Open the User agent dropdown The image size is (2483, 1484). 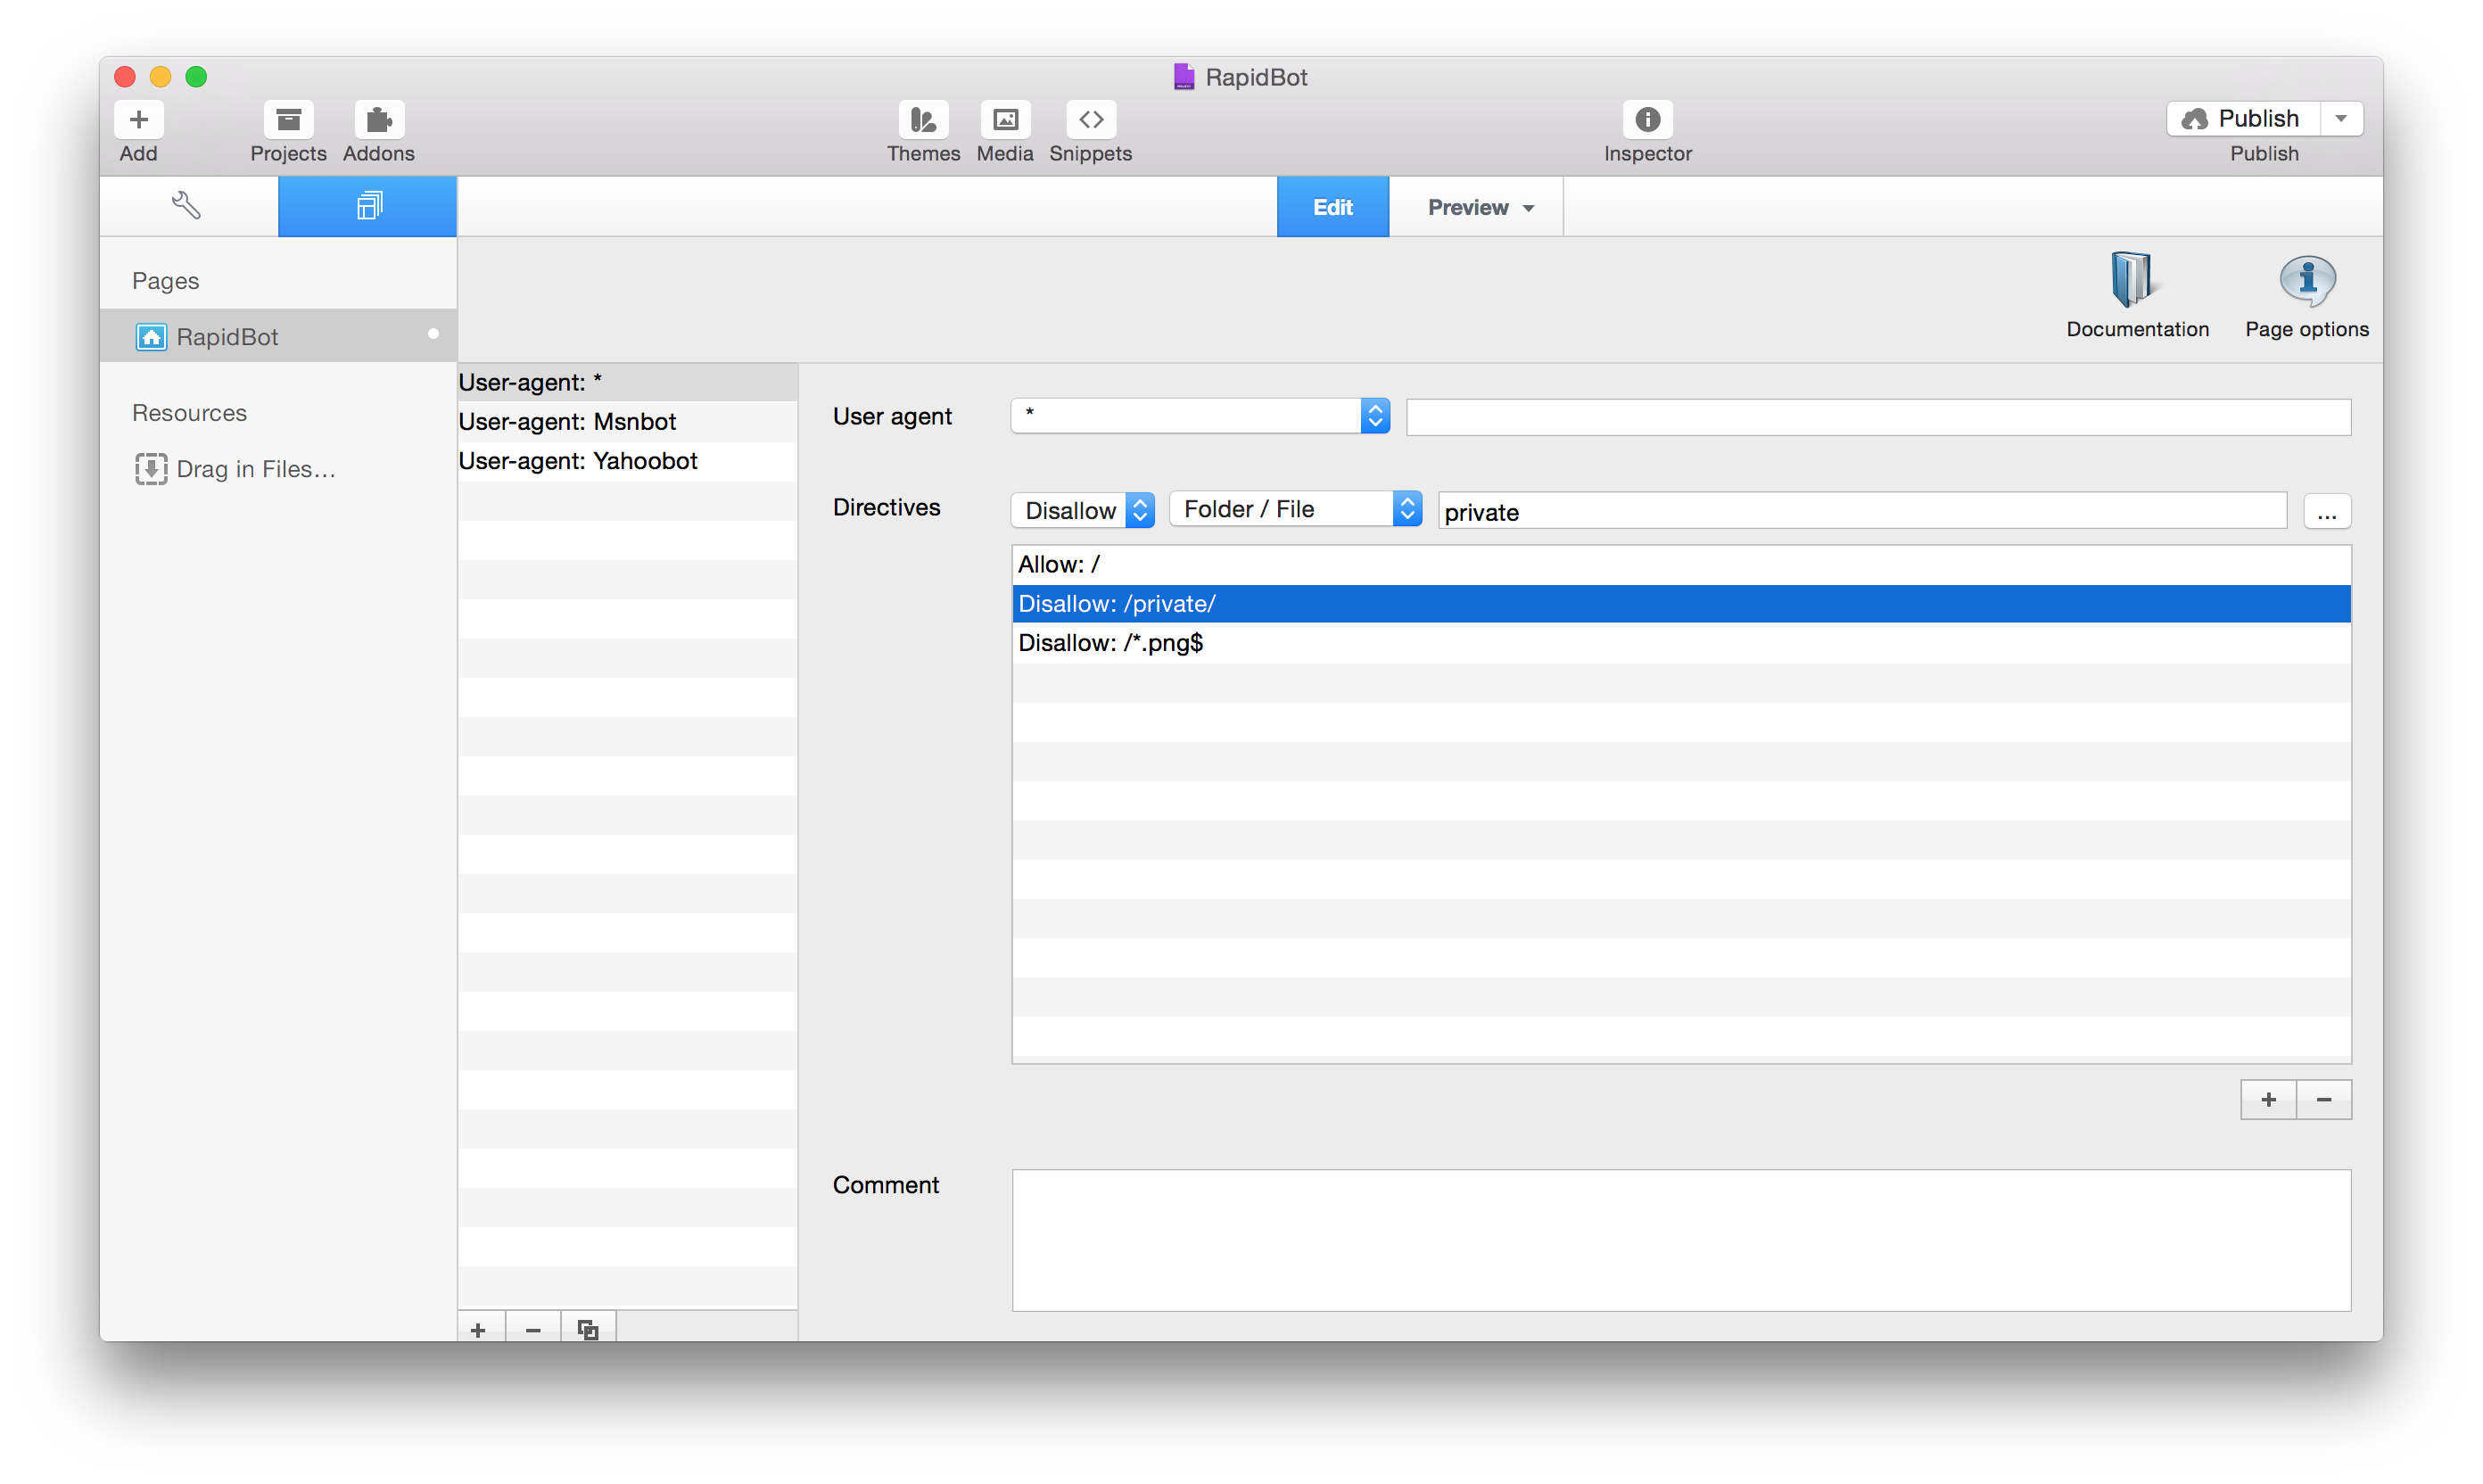(1200, 416)
